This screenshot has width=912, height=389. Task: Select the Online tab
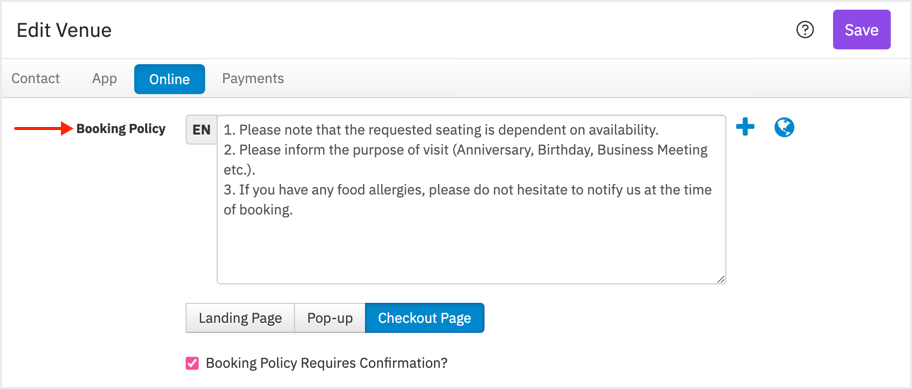[x=169, y=79]
